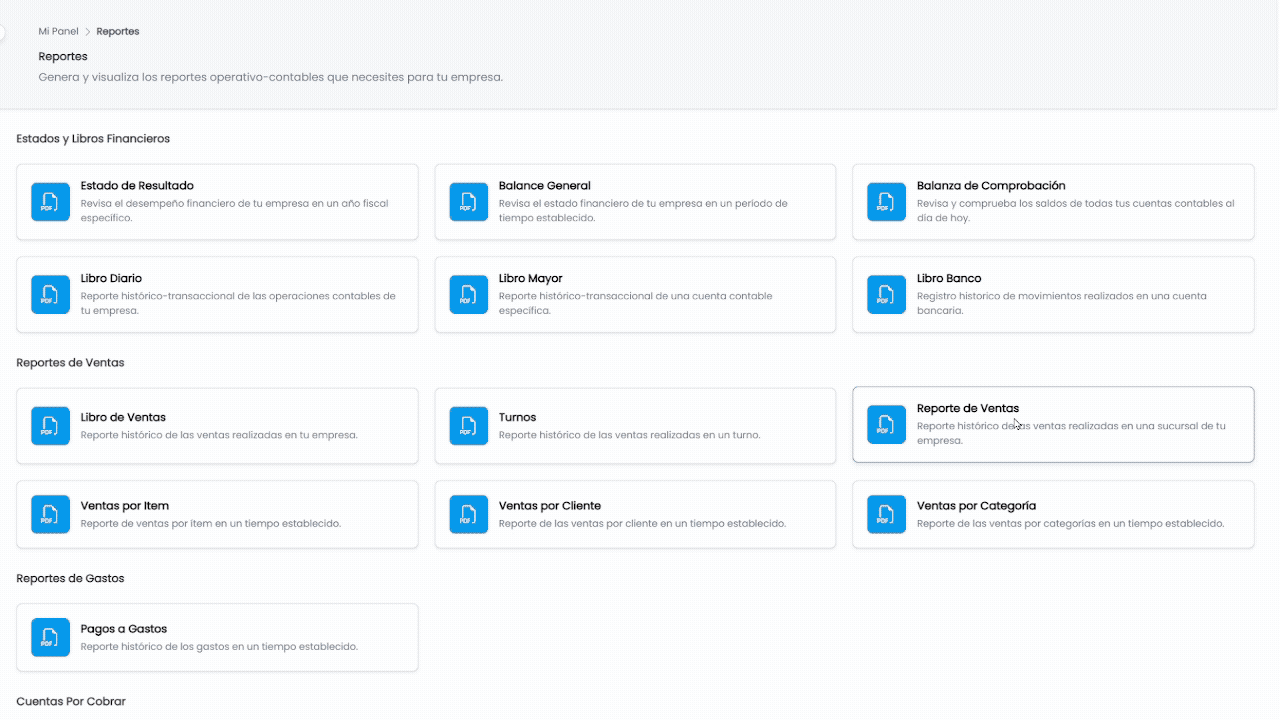Click the Libro Banco PDF icon
Screen dimensions: 1280x720
coord(886,295)
